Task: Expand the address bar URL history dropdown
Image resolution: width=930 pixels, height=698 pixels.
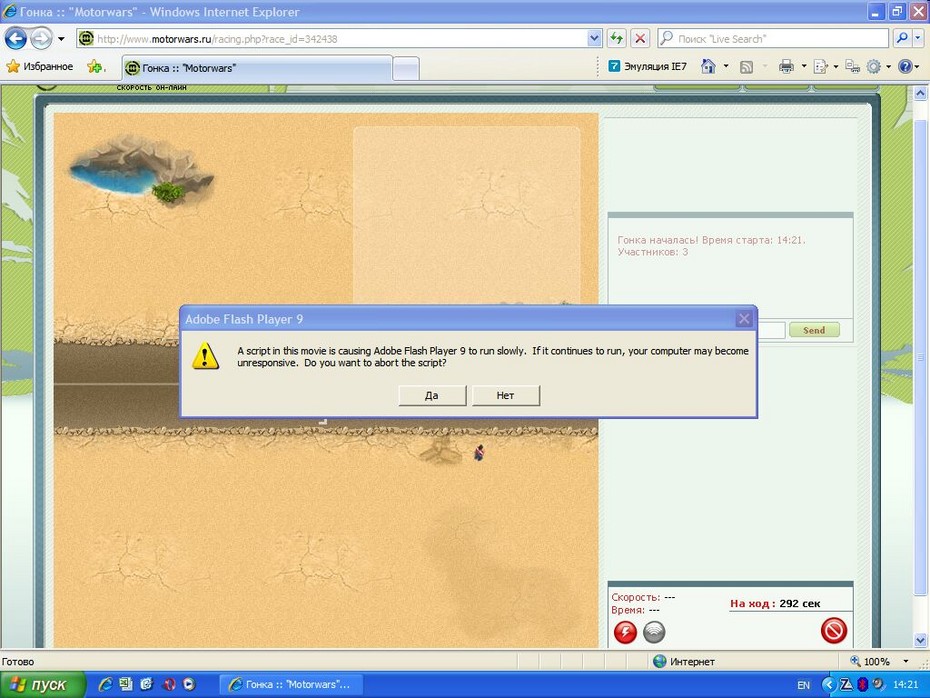Action: pos(594,39)
